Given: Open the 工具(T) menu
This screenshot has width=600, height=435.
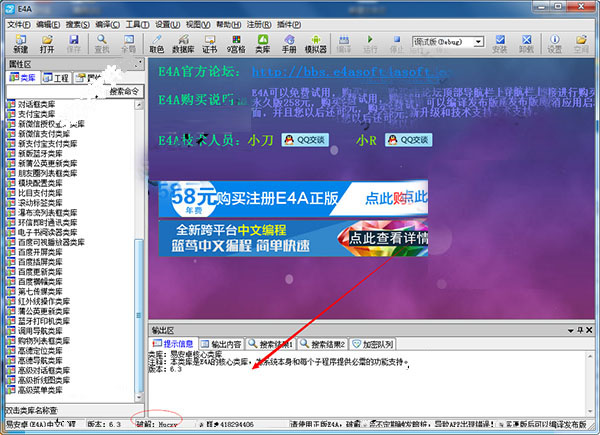Looking at the screenshot, I should pyautogui.click(x=137, y=24).
